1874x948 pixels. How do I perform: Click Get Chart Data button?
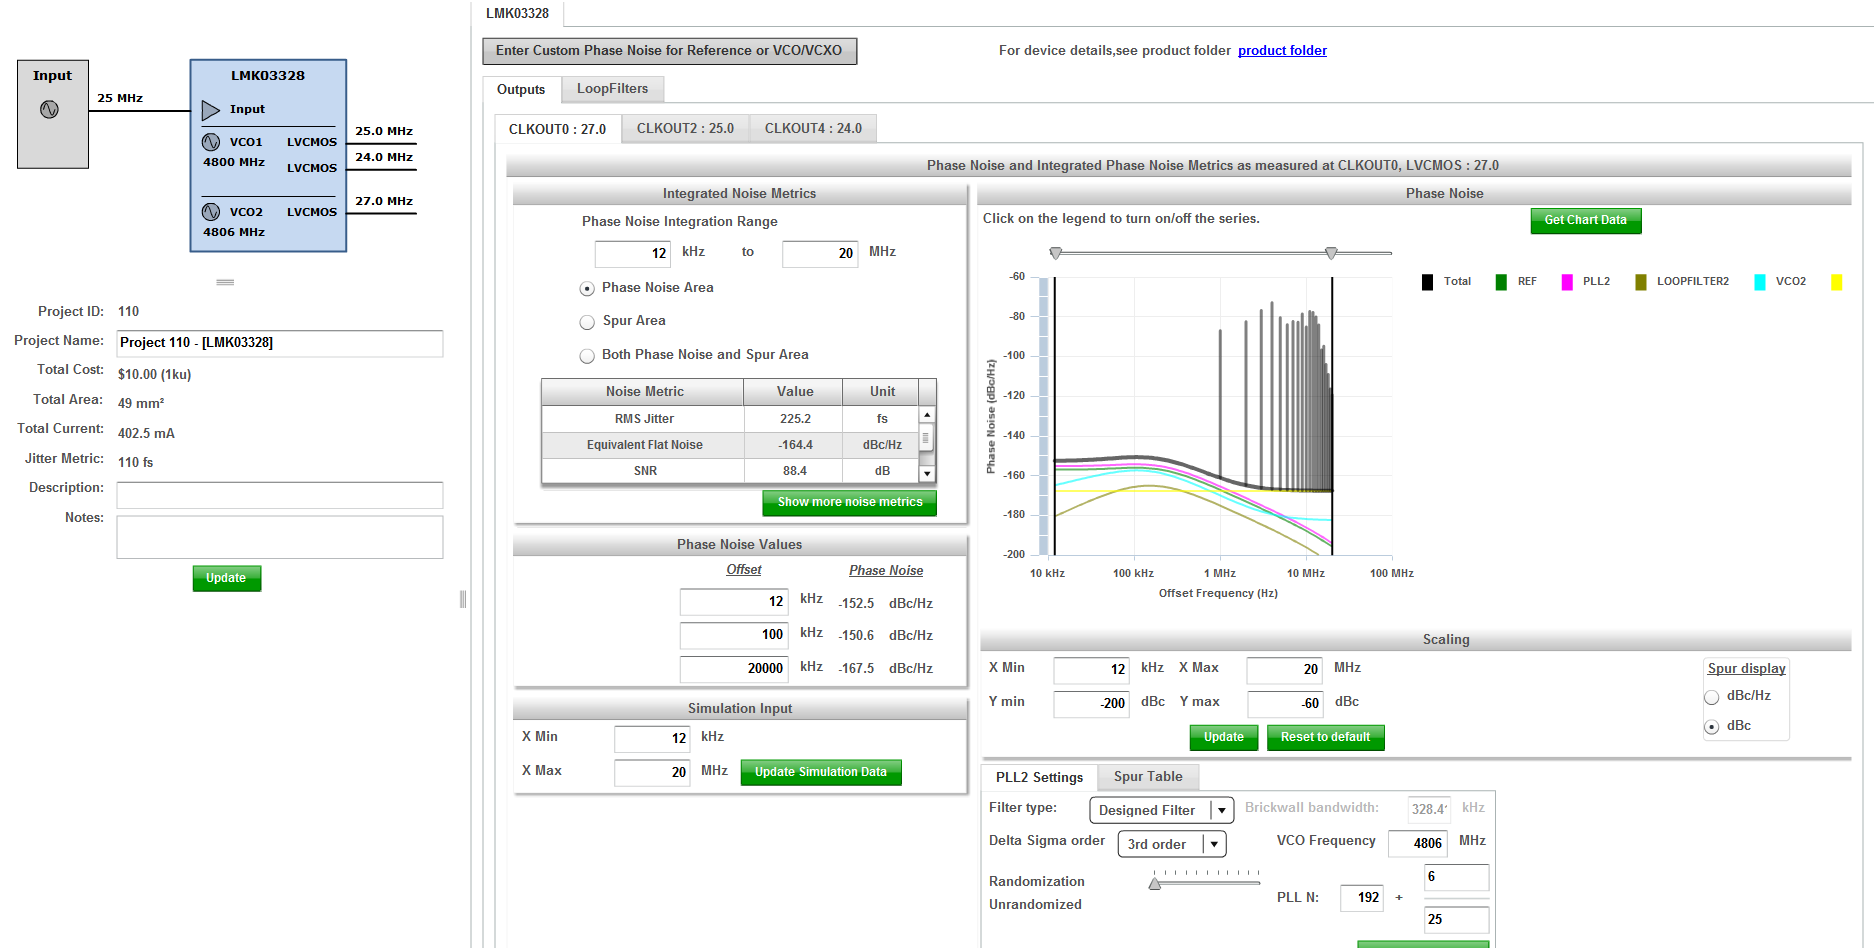(x=1585, y=220)
